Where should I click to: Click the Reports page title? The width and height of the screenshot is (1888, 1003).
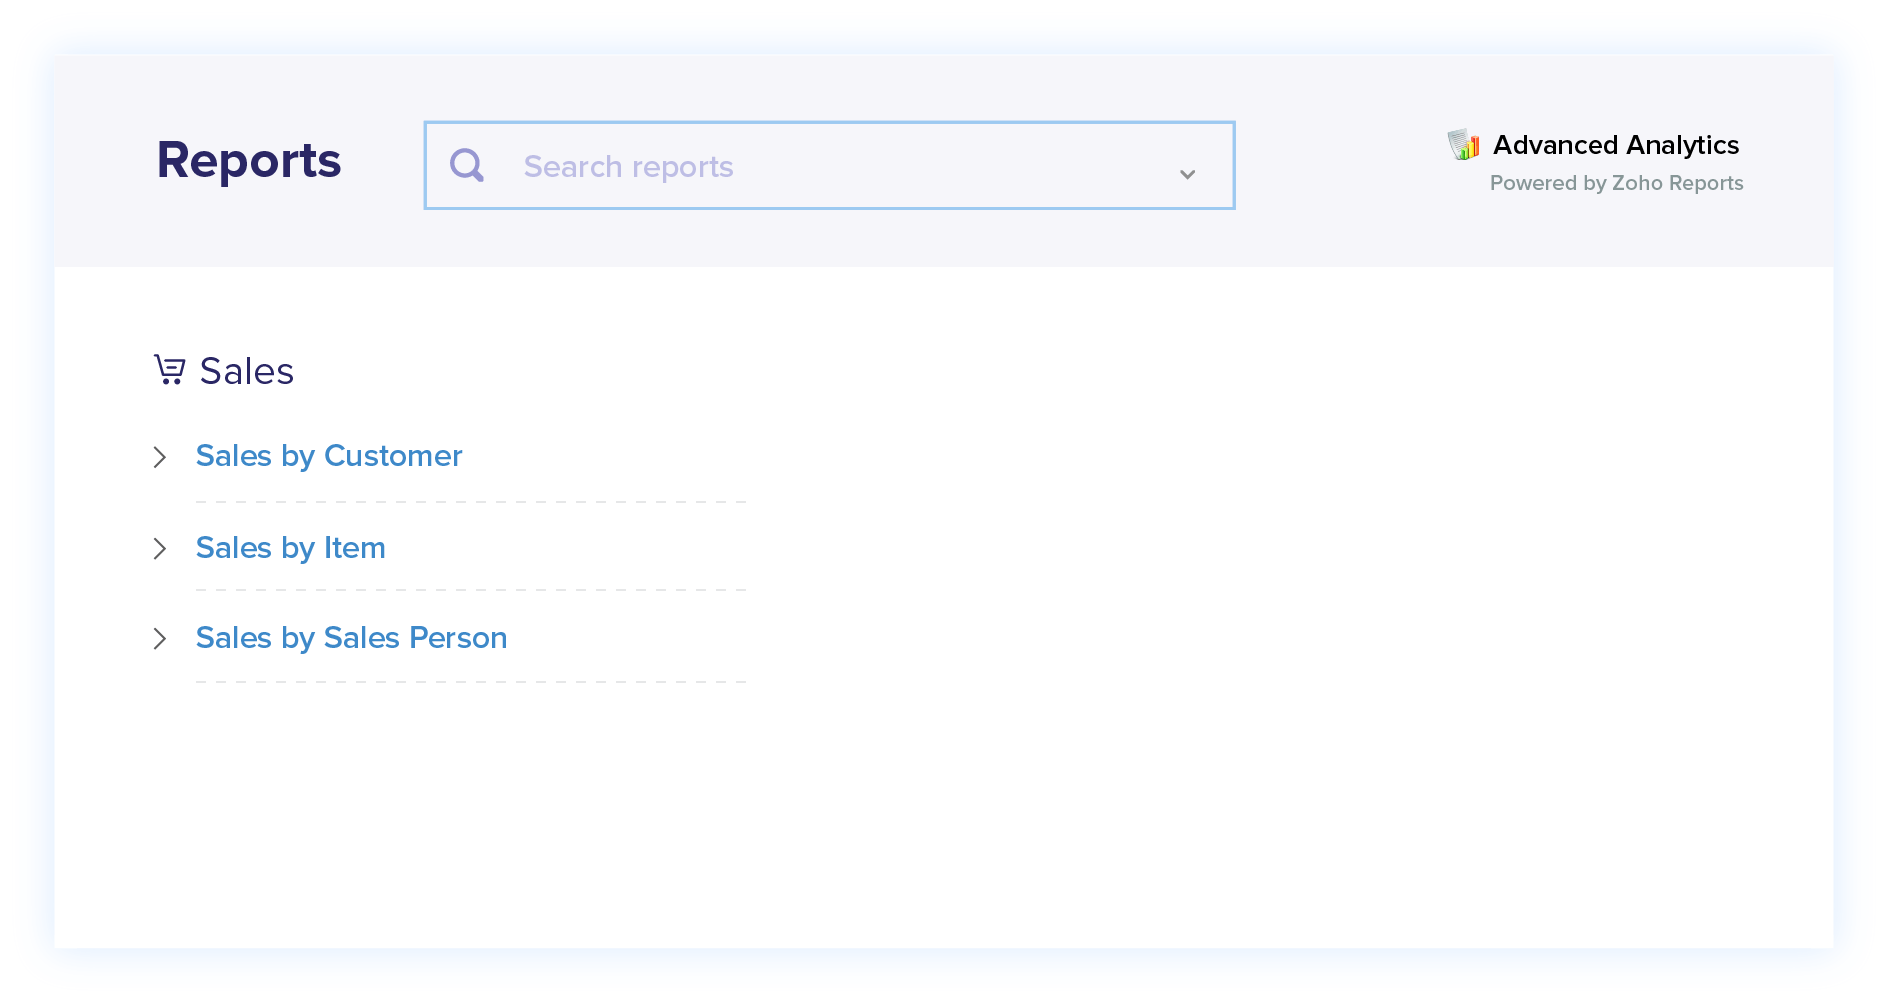(x=248, y=159)
